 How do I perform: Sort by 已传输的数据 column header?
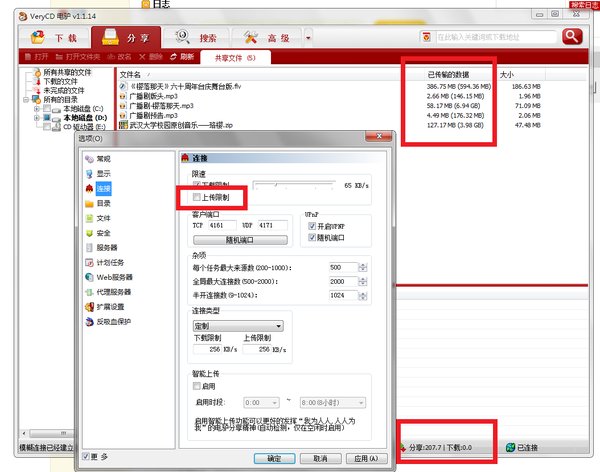[x=448, y=75]
